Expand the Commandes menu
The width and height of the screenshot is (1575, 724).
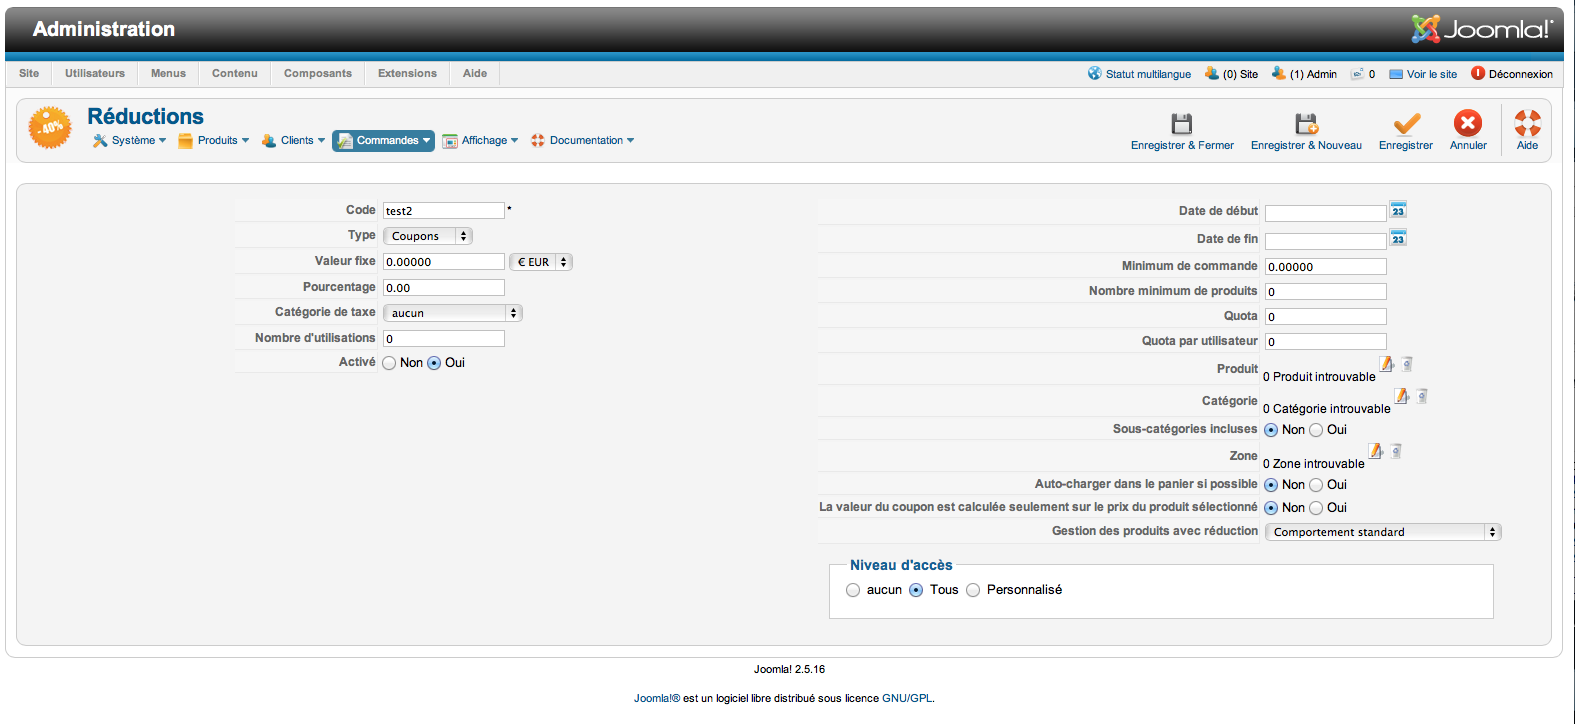click(383, 141)
